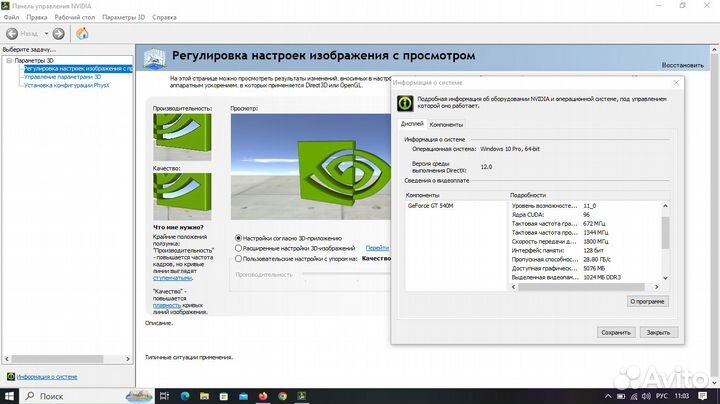Viewport: 720px width, 404px height.
Task: Go to Home via house icon
Action: [x=82, y=34]
